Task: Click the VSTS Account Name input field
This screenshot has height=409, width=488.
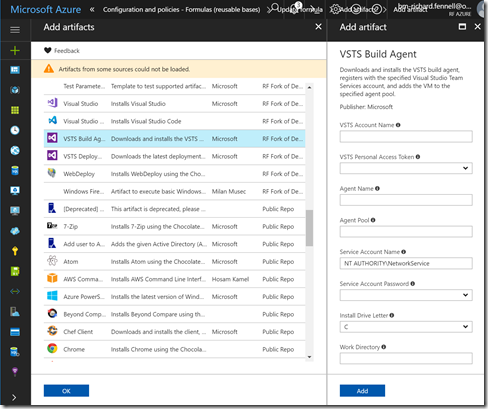Action: (x=406, y=137)
